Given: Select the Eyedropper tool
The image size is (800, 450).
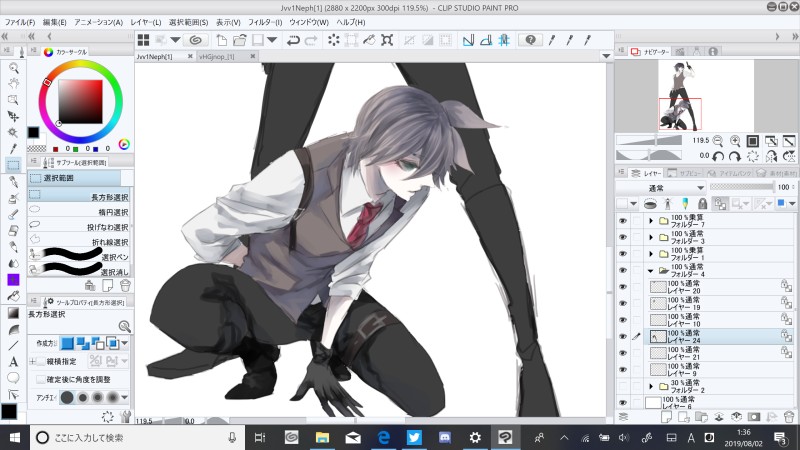Looking at the screenshot, I should pos(13,148).
